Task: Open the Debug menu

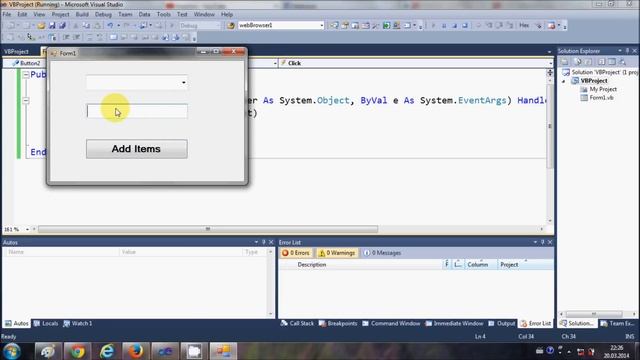Action: (x=103, y=14)
